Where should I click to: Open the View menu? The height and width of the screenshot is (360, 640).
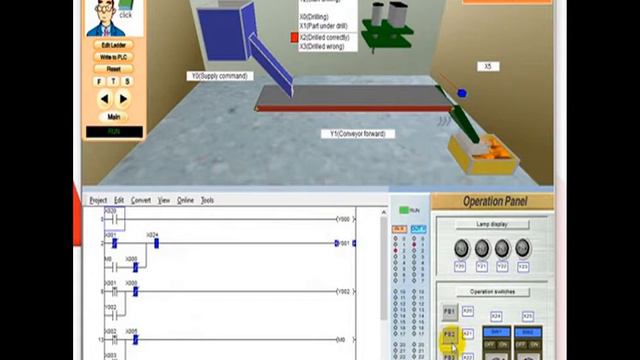pyautogui.click(x=164, y=200)
